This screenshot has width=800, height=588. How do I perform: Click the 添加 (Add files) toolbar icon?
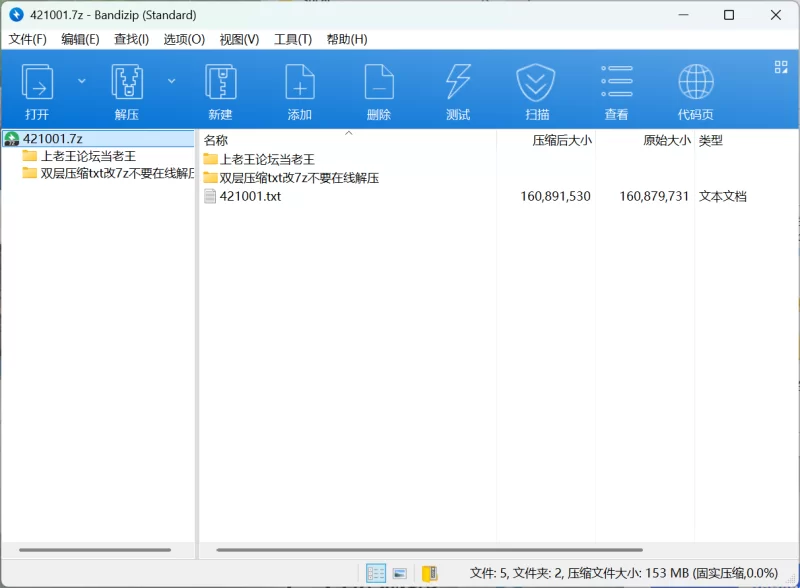point(300,90)
